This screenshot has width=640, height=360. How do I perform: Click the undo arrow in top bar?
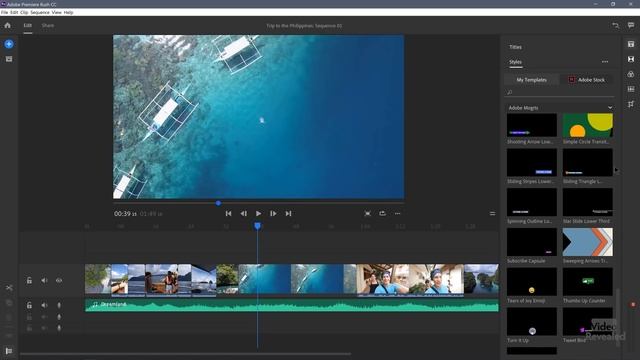[616, 25]
